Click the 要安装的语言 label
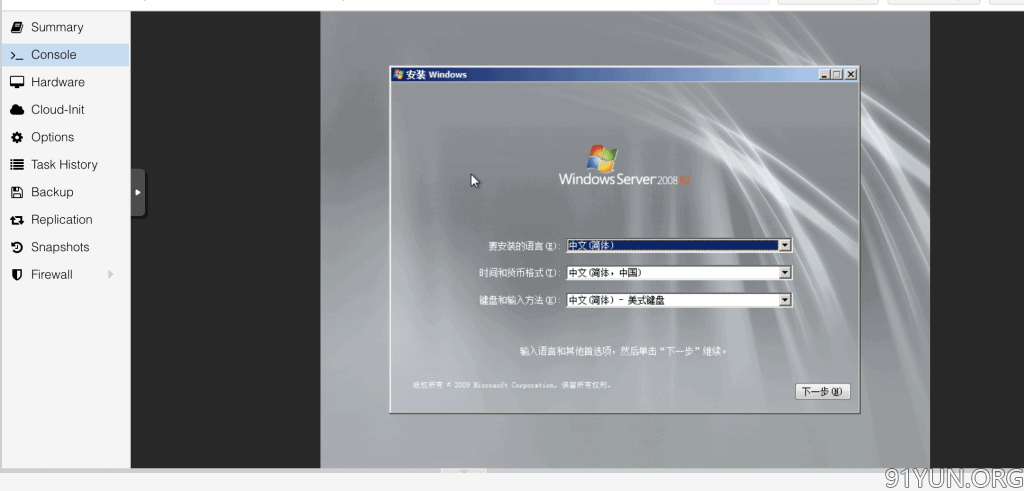 [x=525, y=246]
